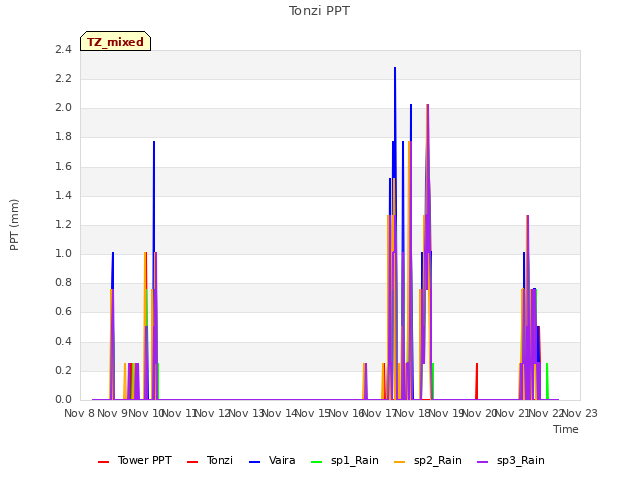640x480 pixels.
Task: Click the Nov 13 x-axis tick label
Action: 246,413
